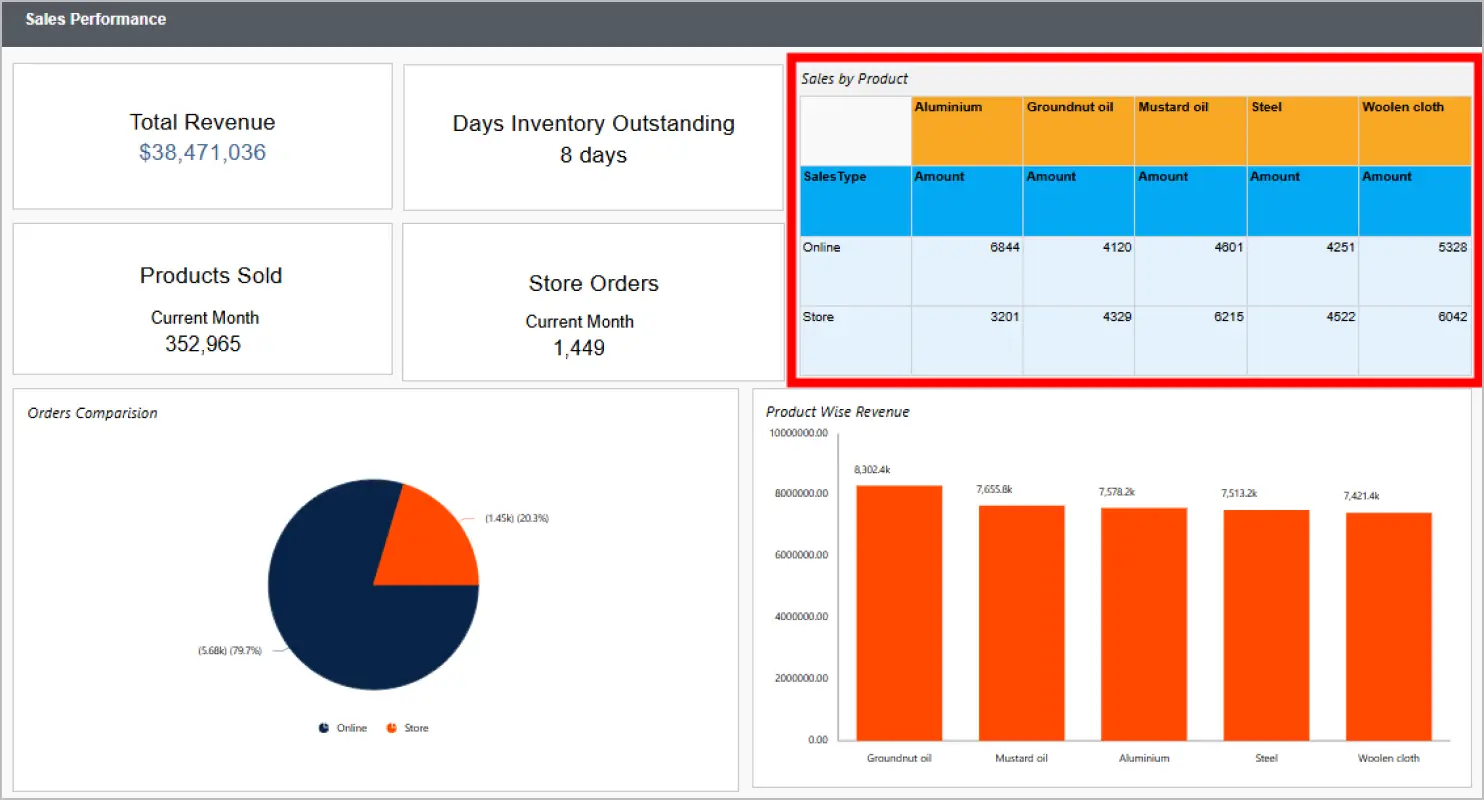Click the Sales Performance title bar
This screenshot has width=1484, height=800.
pyautogui.click(x=95, y=19)
